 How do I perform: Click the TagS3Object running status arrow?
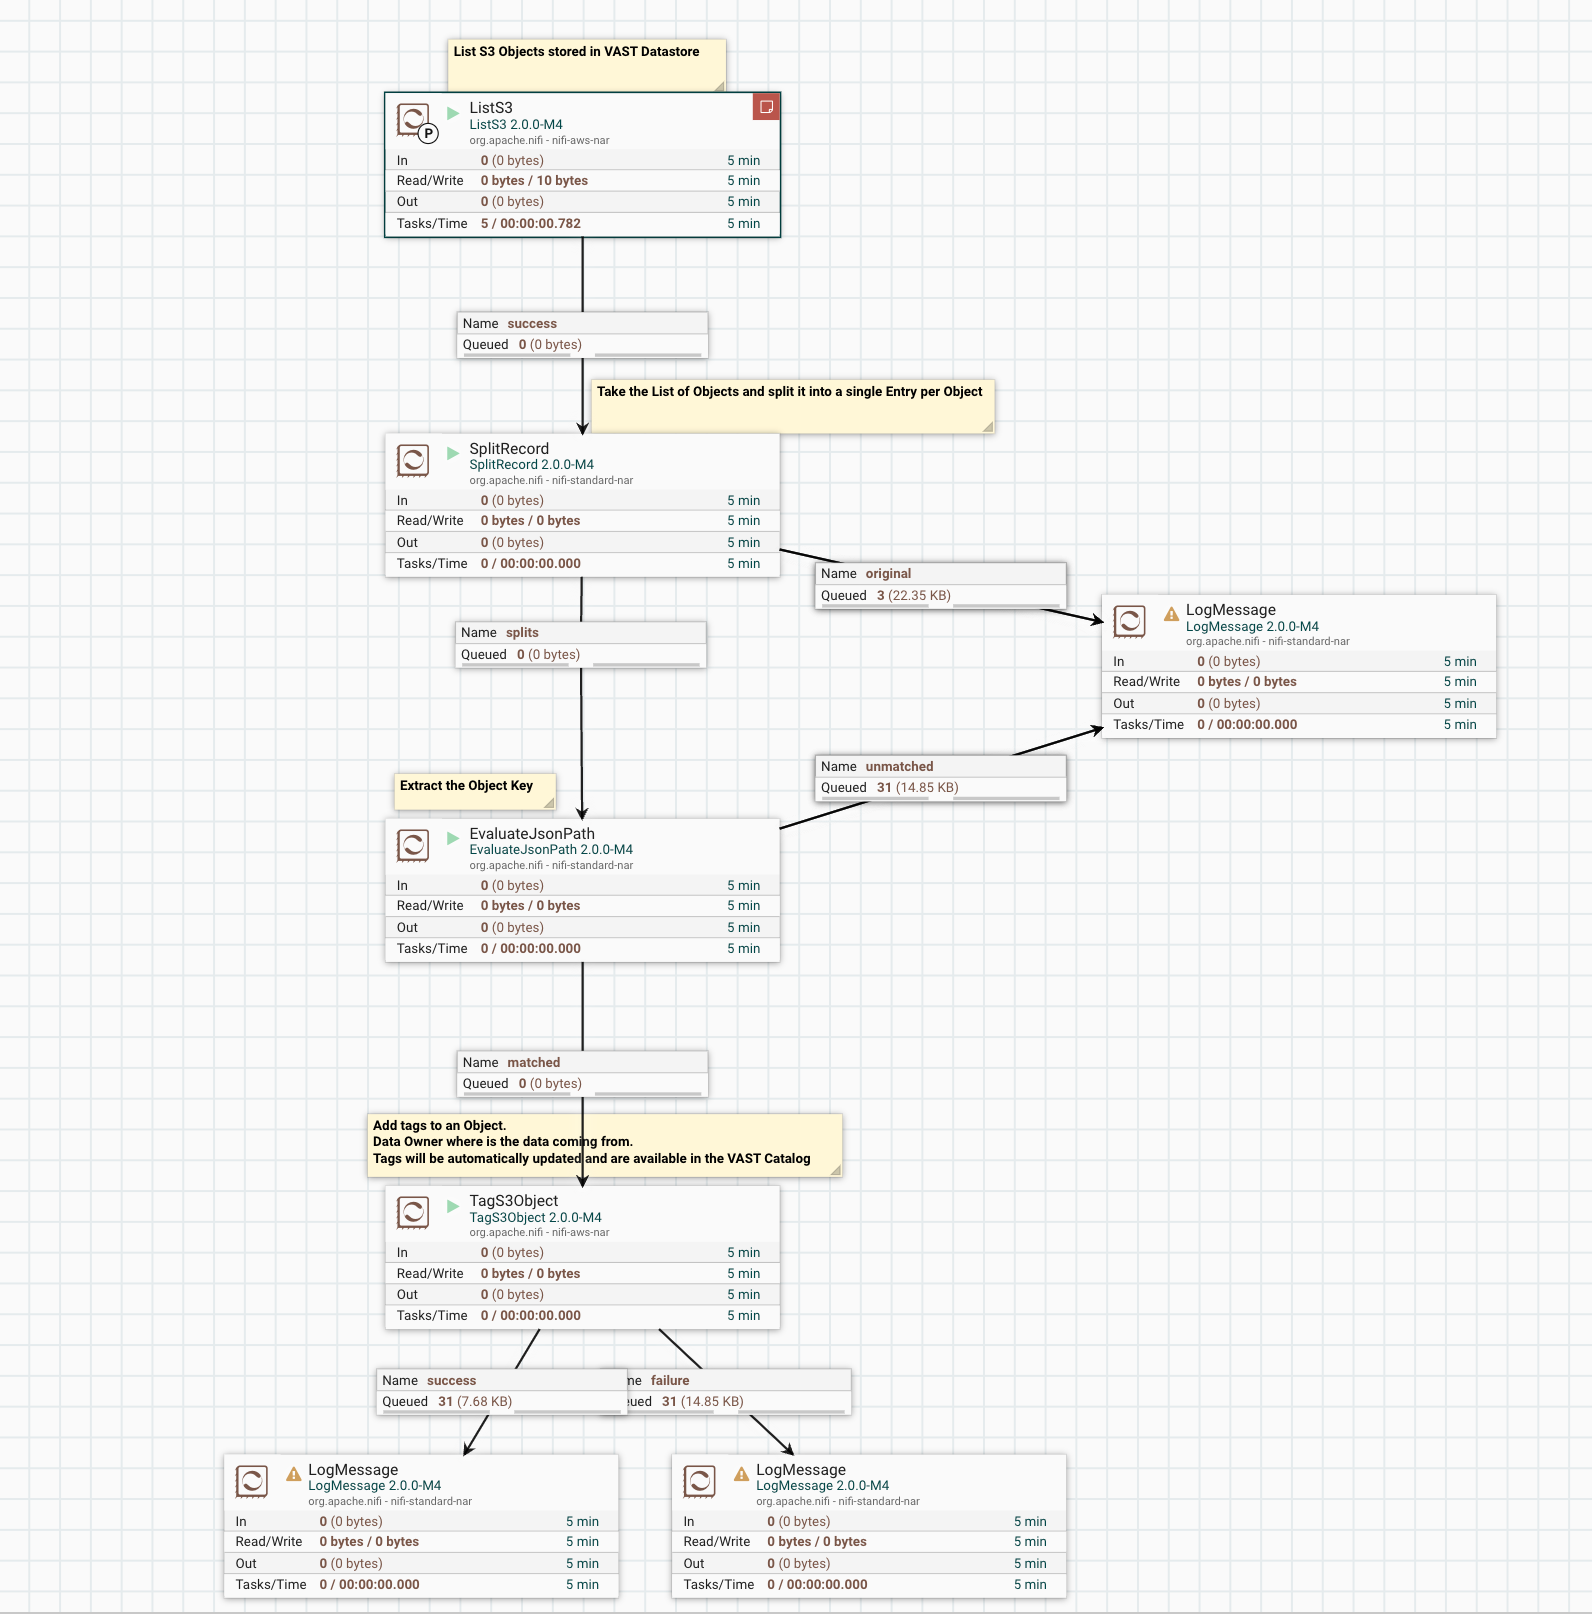click(x=453, y=1205)
